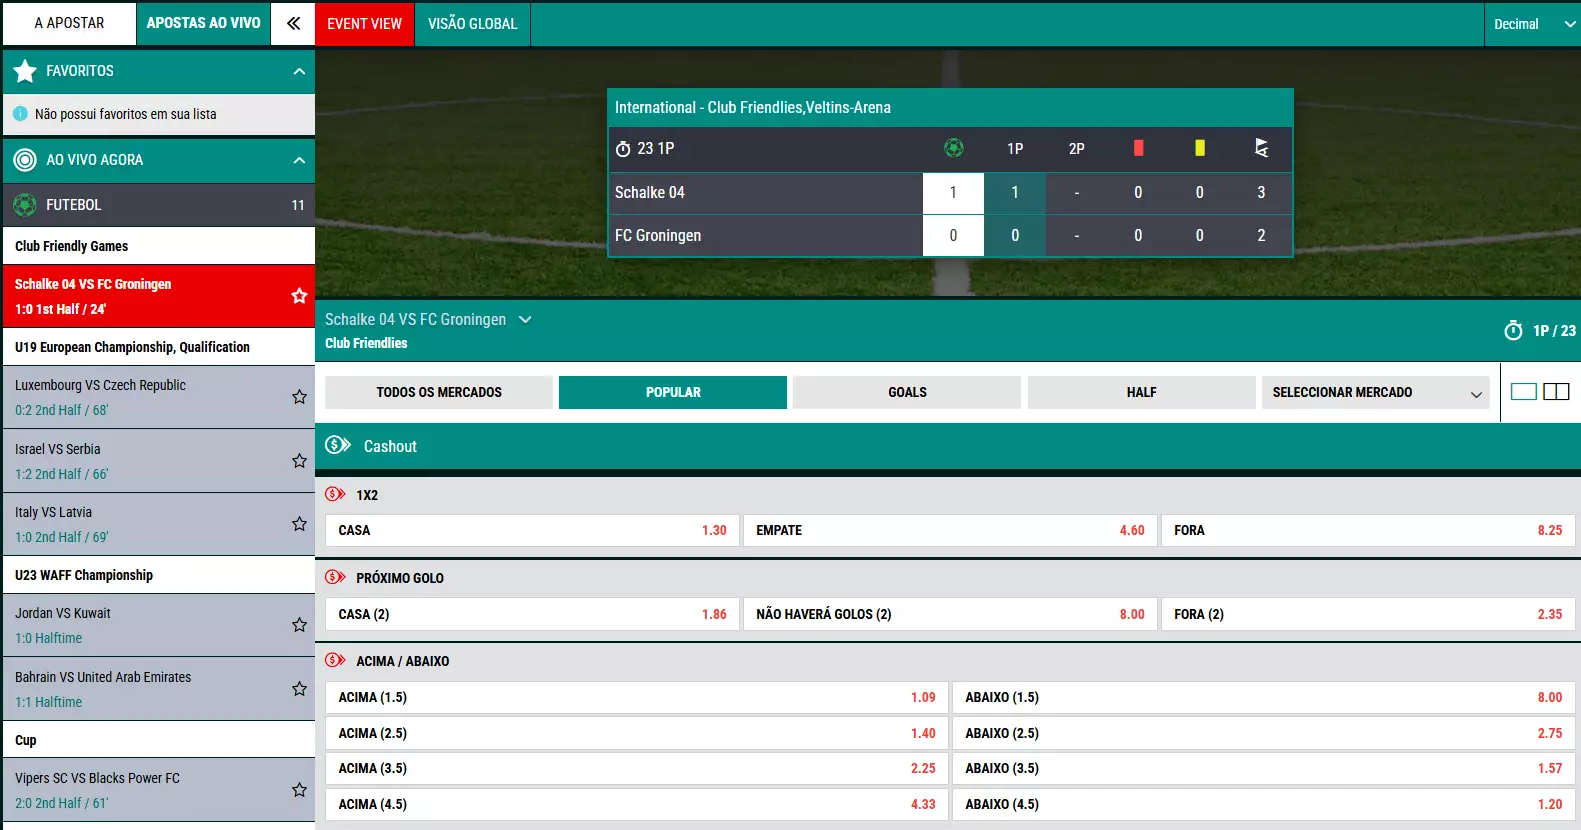Collapse the Favoritos section
Viewport: 1581px width, 830px height.
[299, 71]
